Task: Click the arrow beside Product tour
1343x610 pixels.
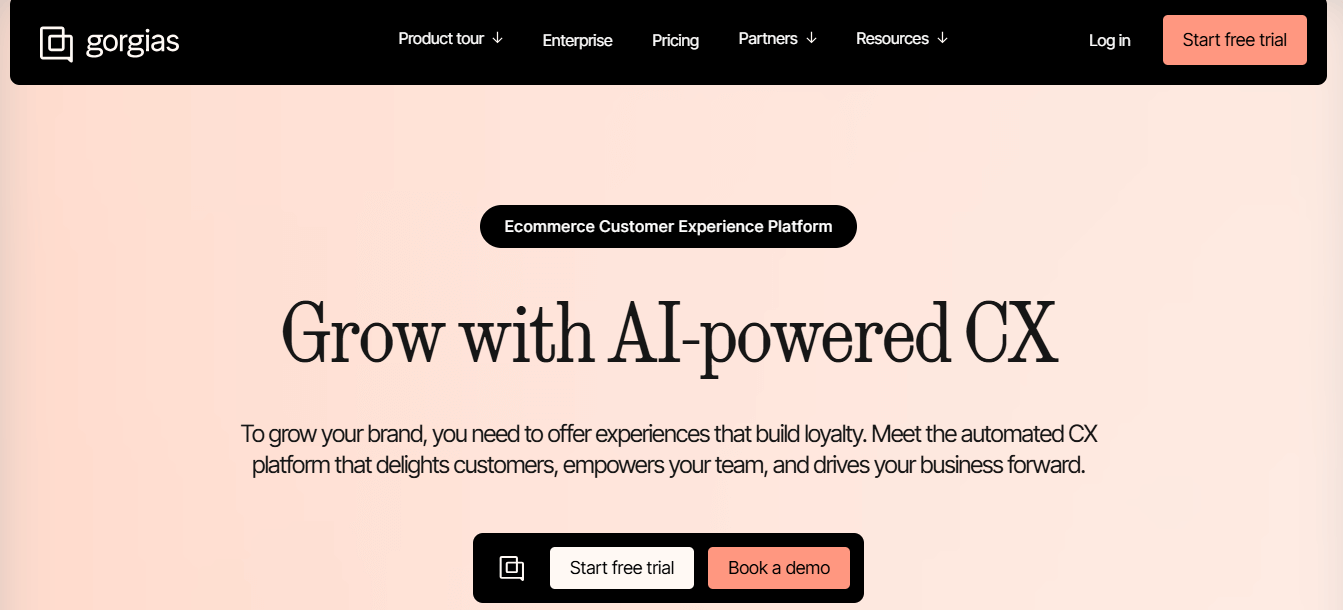Action: click(497, 39)
